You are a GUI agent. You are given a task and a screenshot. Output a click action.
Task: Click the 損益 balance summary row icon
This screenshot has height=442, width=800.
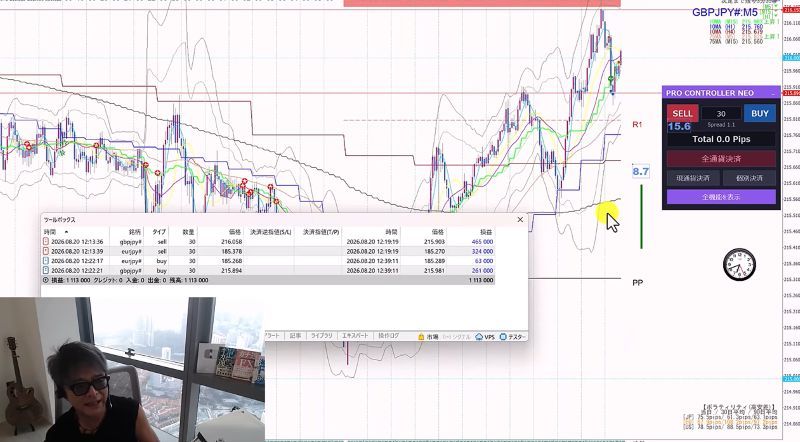pyautogui.click(x=46, y=280)
